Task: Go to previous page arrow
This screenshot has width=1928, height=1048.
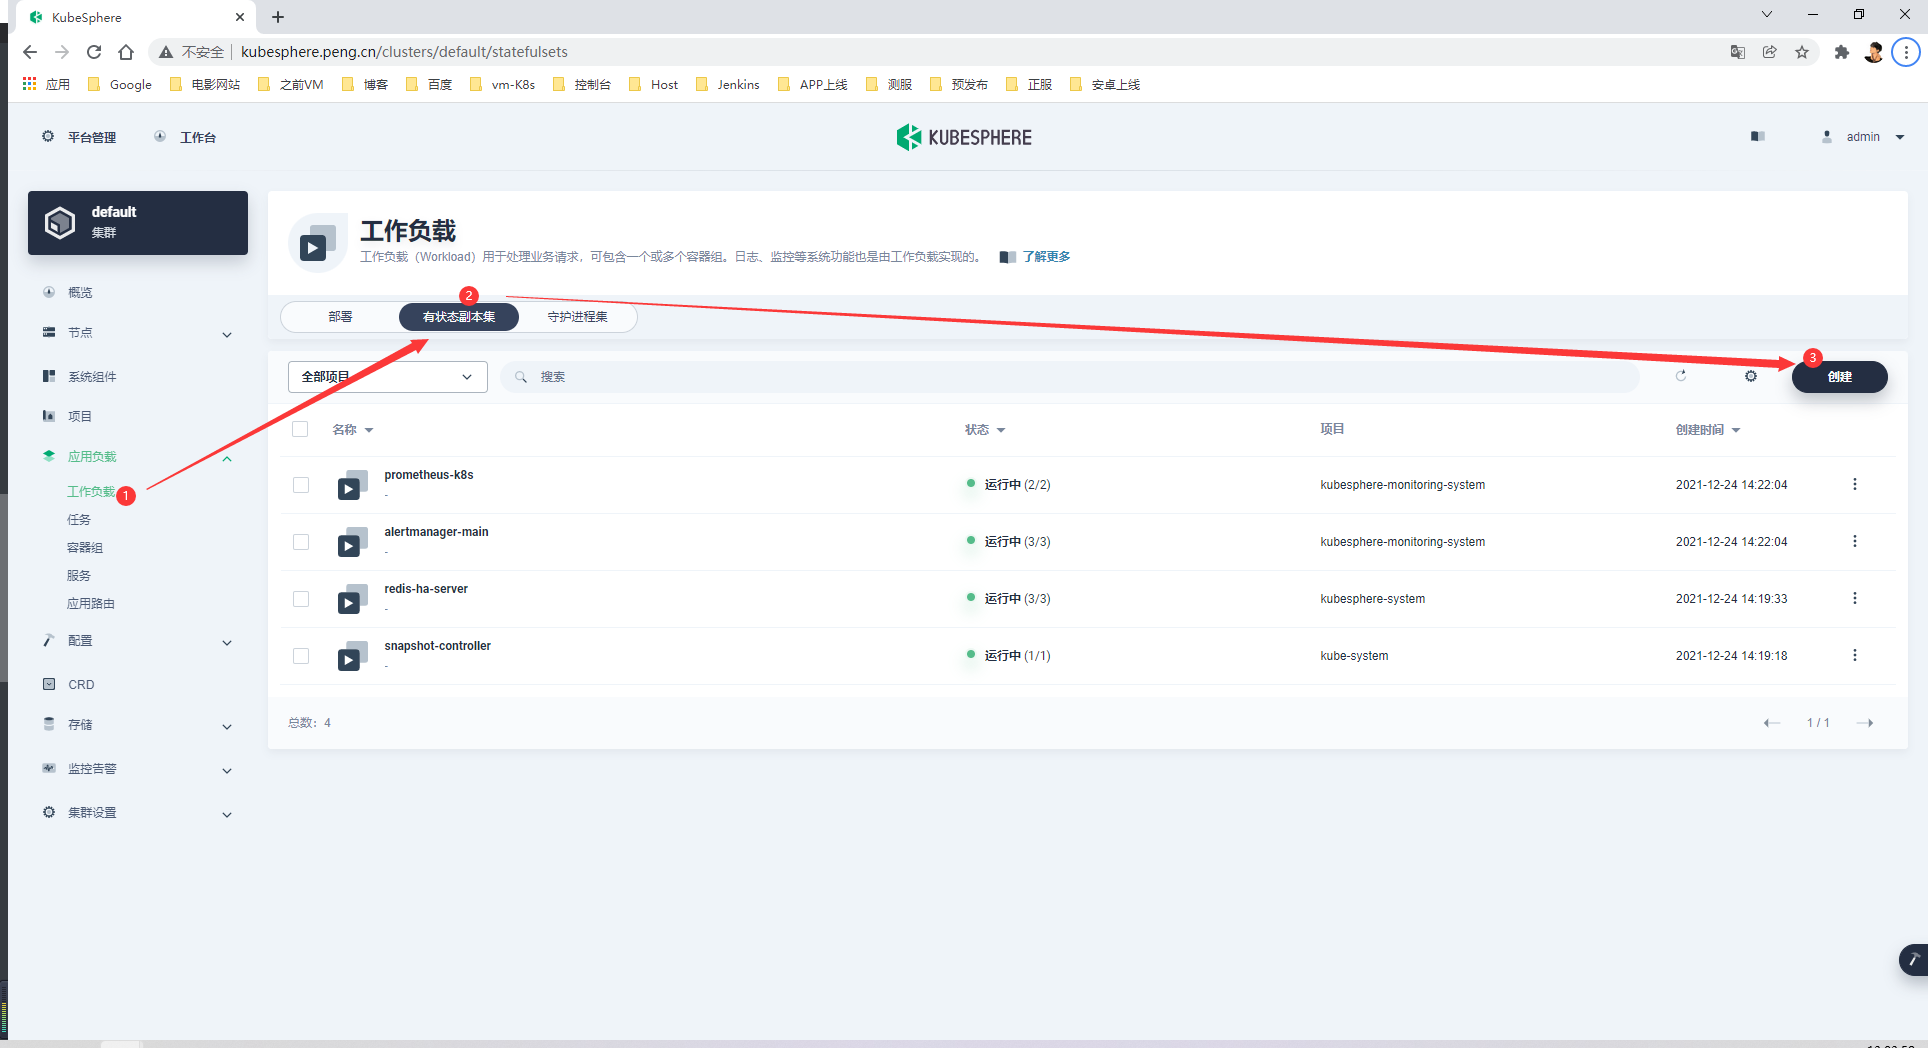Action: point(1772,723)
